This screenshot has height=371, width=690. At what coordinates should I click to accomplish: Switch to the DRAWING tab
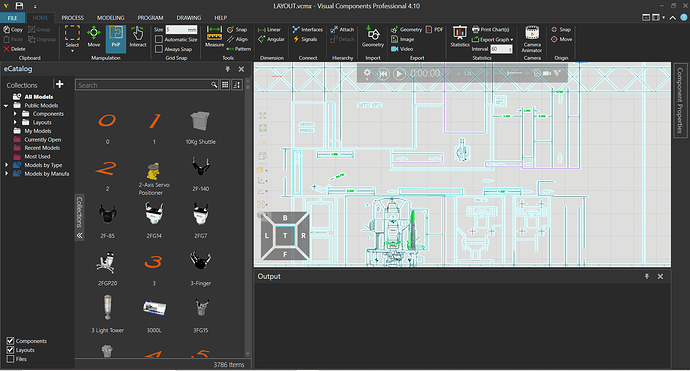(189, 18)
